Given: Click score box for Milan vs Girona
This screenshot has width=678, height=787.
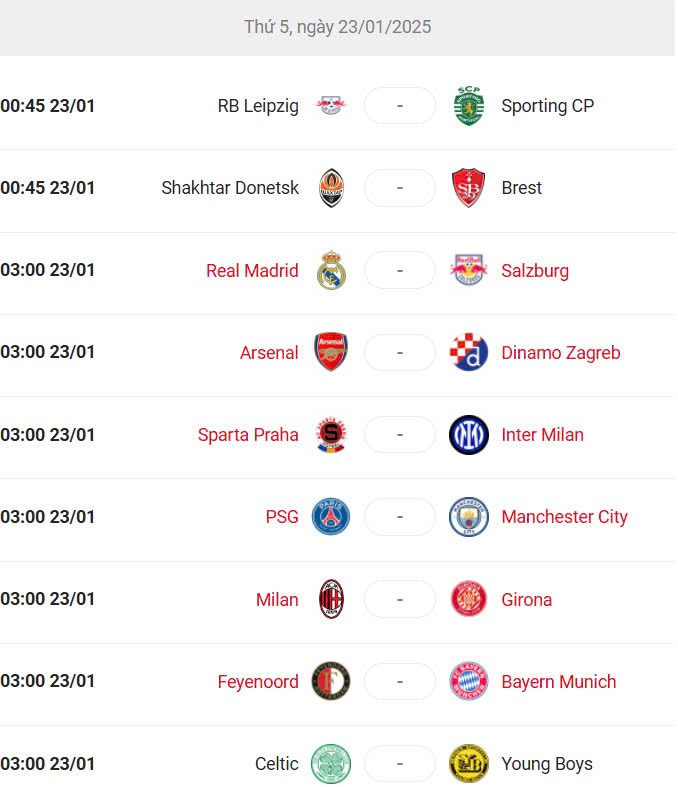Looking at the screenshot, I should coord(399,600).
